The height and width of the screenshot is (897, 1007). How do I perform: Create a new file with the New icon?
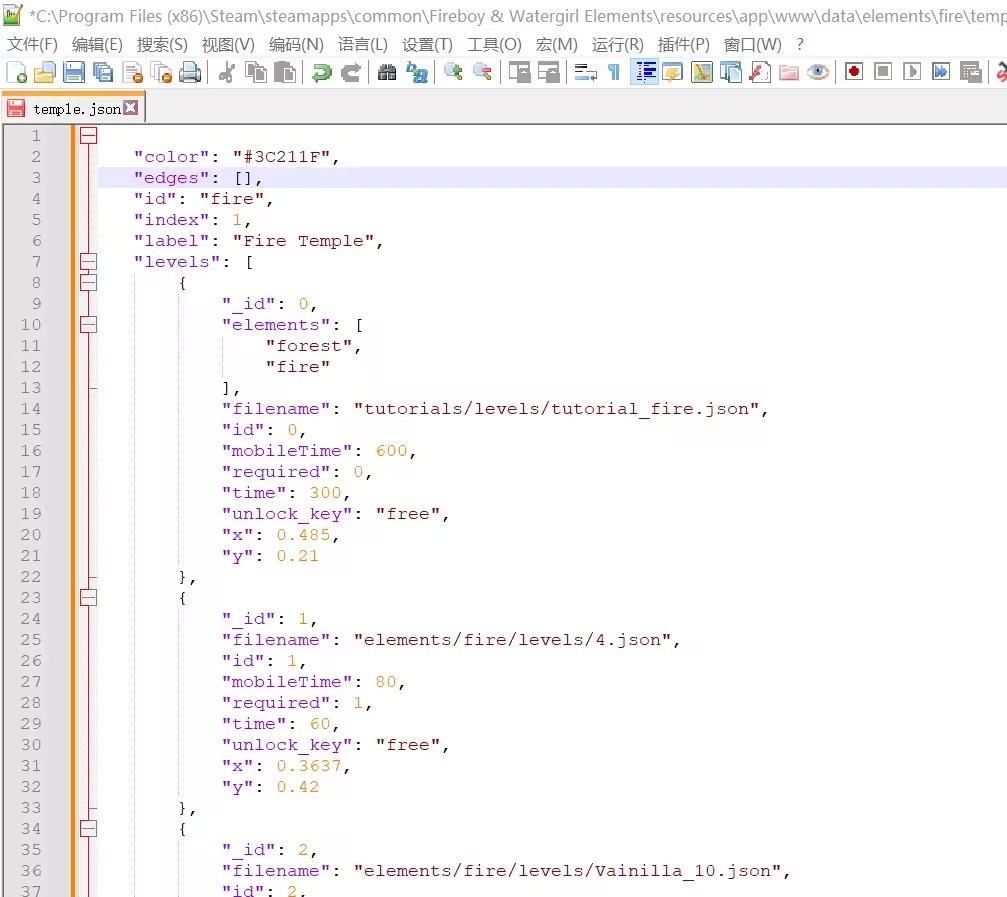pos(17,73)
